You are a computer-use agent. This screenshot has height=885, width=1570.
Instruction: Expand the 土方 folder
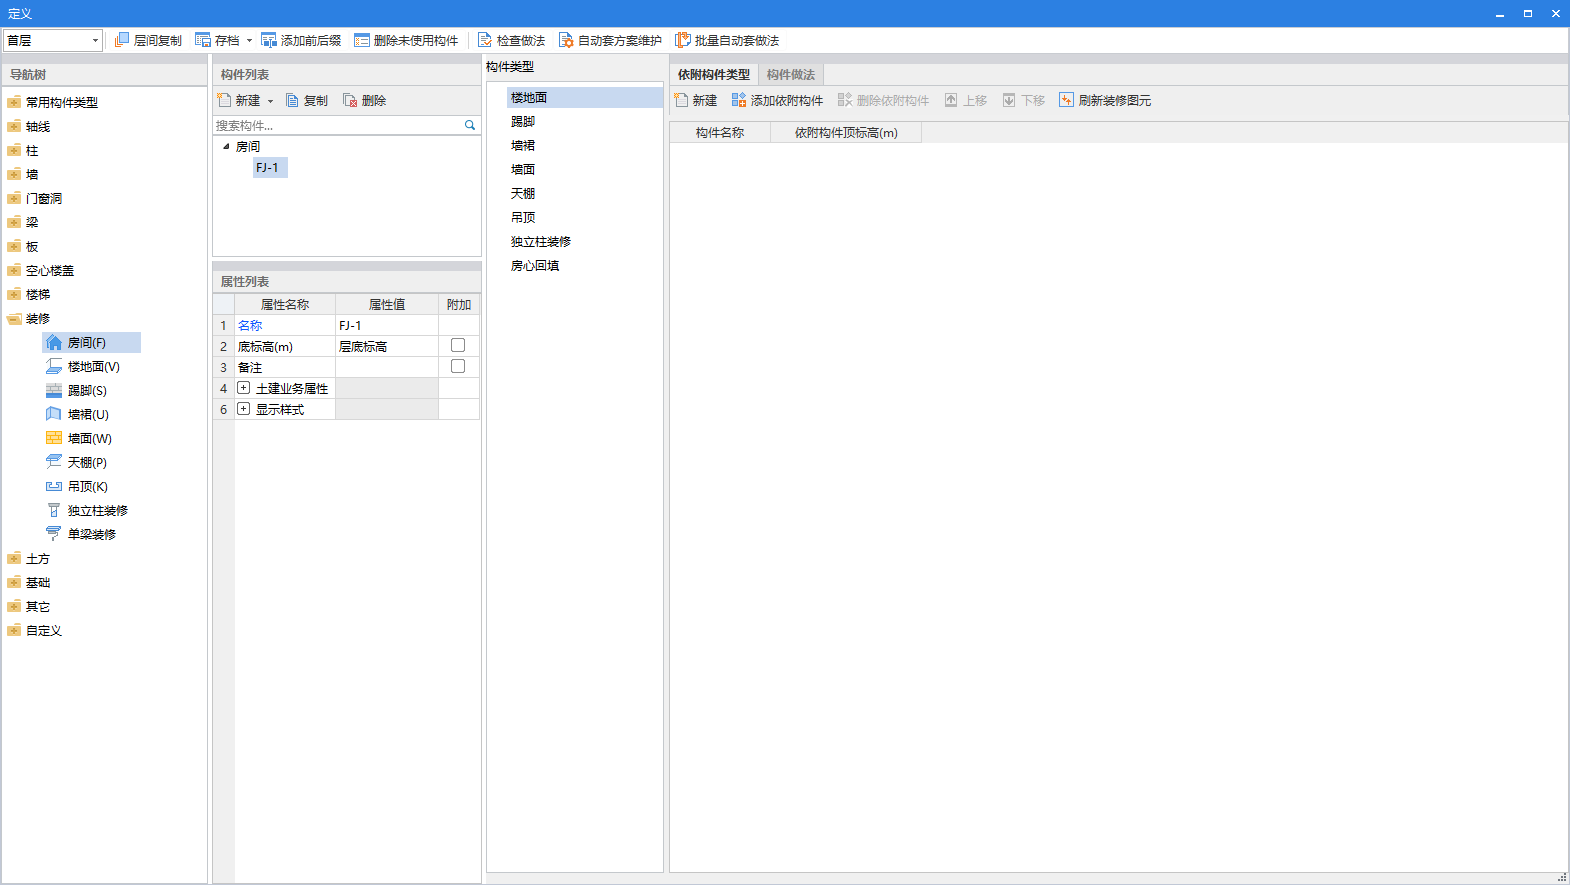click(14, 559)
